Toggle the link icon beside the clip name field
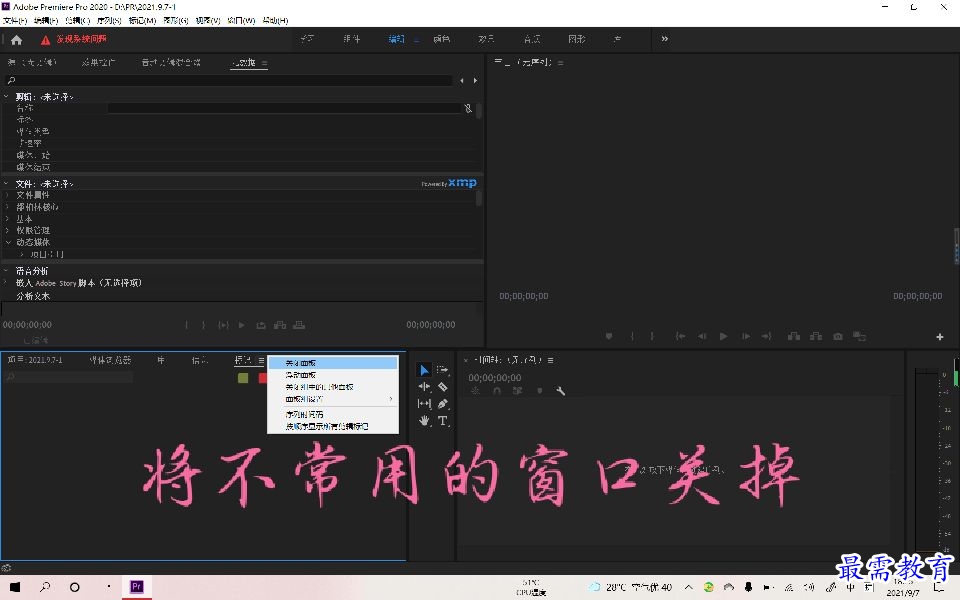960x600 pixels. coord(468,108)
